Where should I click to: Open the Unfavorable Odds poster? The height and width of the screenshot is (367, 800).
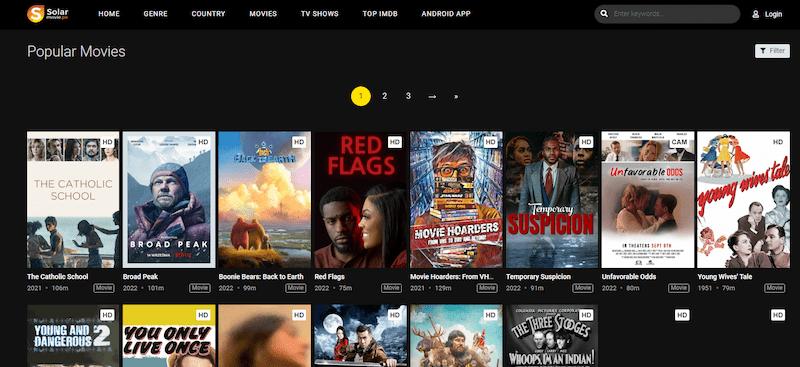coord(647,200)
